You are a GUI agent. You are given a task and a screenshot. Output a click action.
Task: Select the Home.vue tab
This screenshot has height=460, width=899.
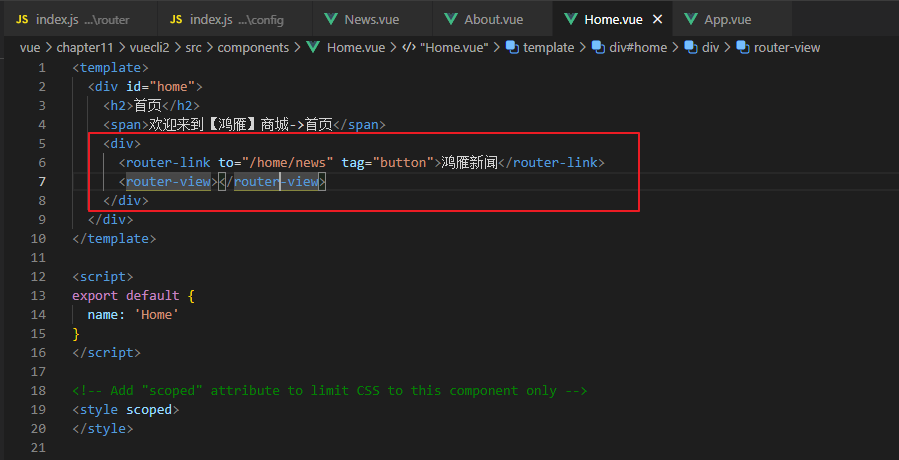point(613,19)
